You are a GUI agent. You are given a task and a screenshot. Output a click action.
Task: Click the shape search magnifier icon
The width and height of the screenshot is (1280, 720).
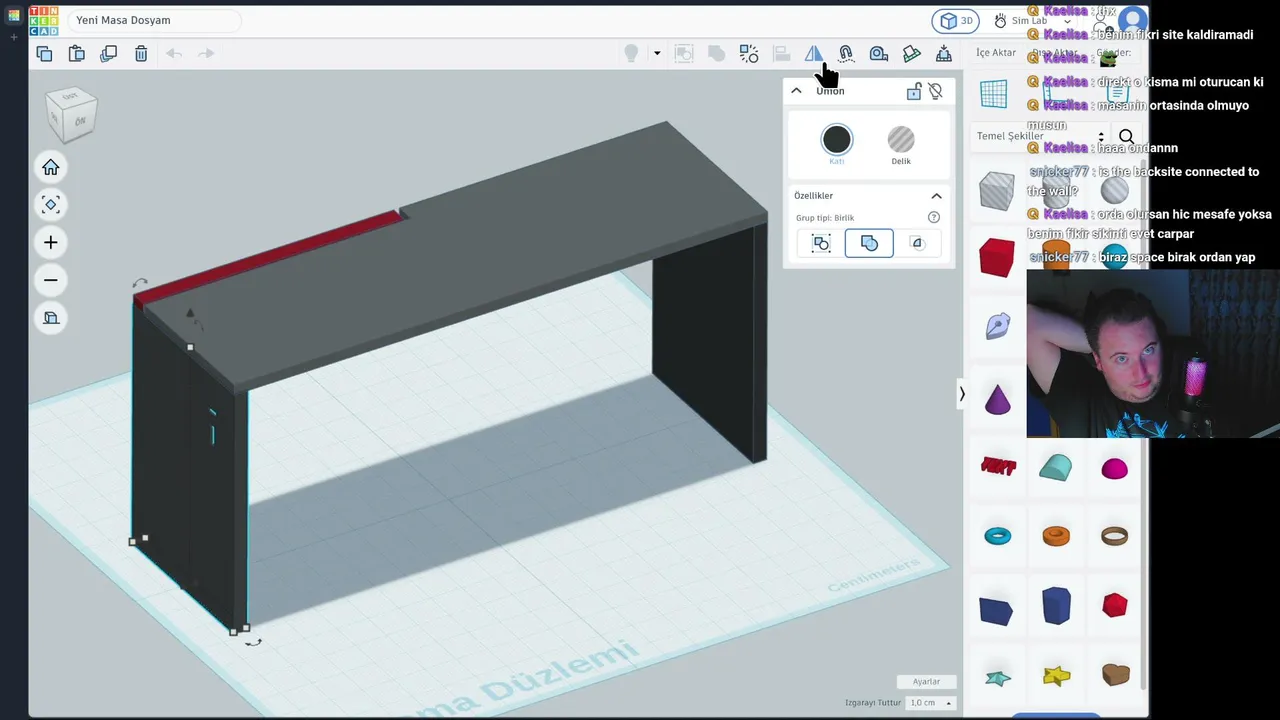[x=1126, y=137]
